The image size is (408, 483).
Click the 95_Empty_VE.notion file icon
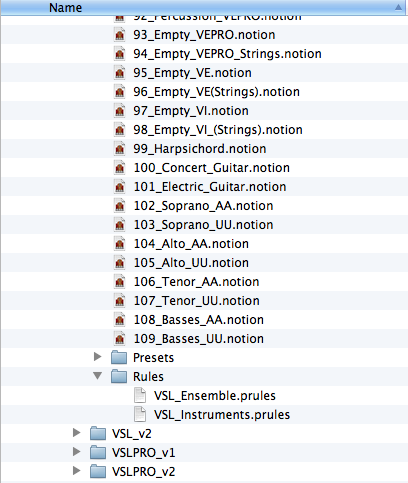tap(120, 73)
